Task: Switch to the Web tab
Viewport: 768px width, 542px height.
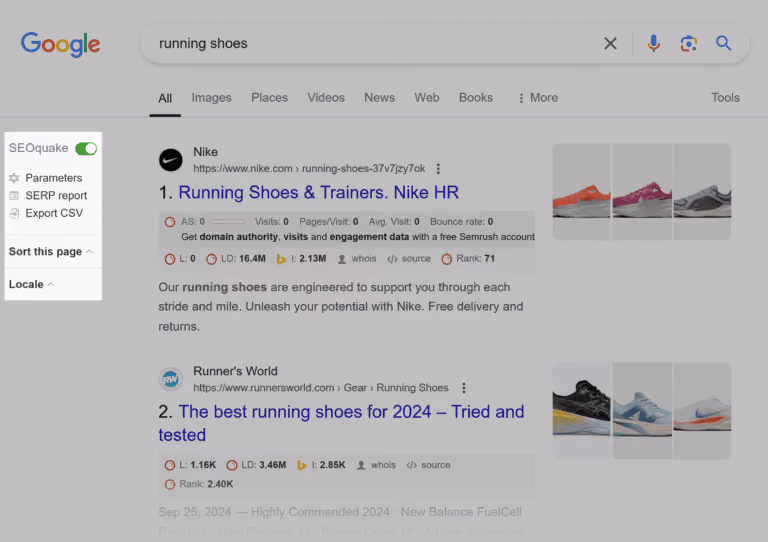Action: (427, 98)
